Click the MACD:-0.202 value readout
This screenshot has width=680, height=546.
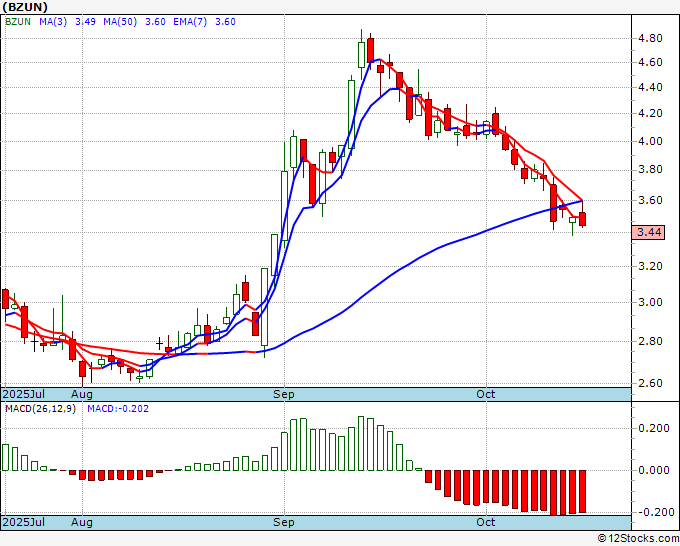(x=118, y=409)
